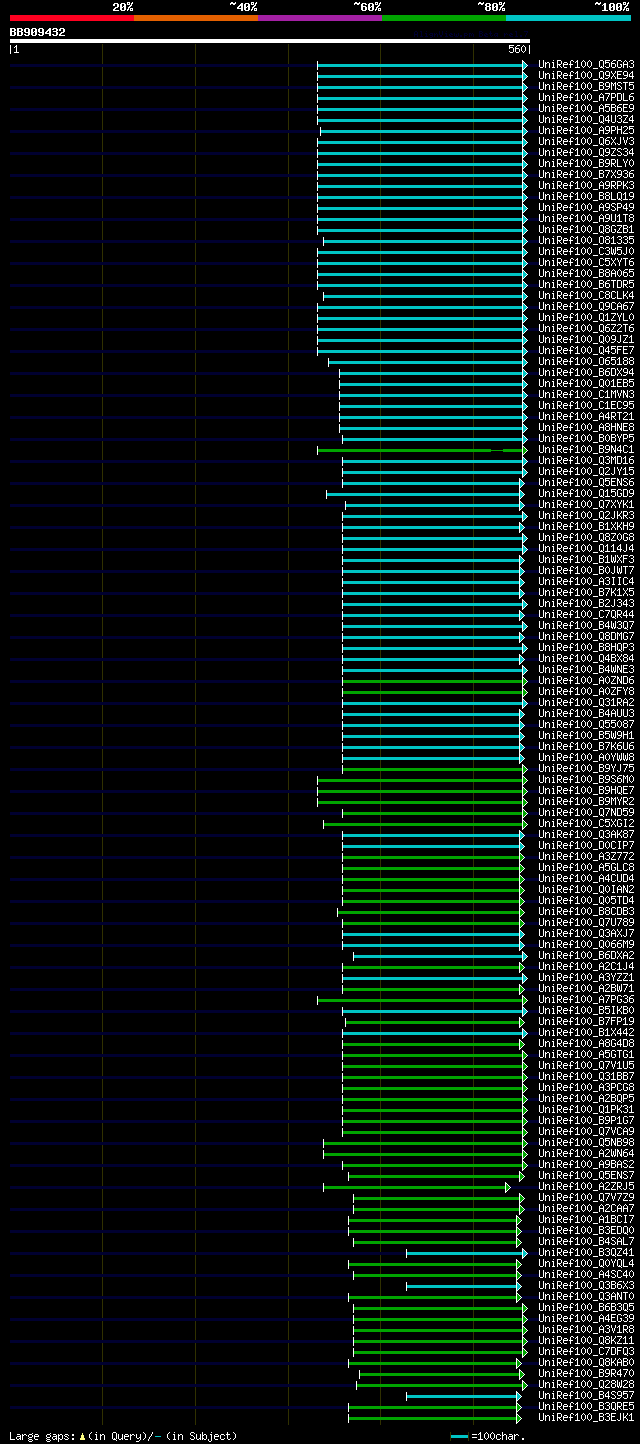Pick hit label UniRef100_Q9CA67
The height and width of the screenshot is (1444, 640).
[x=586, y=307]
